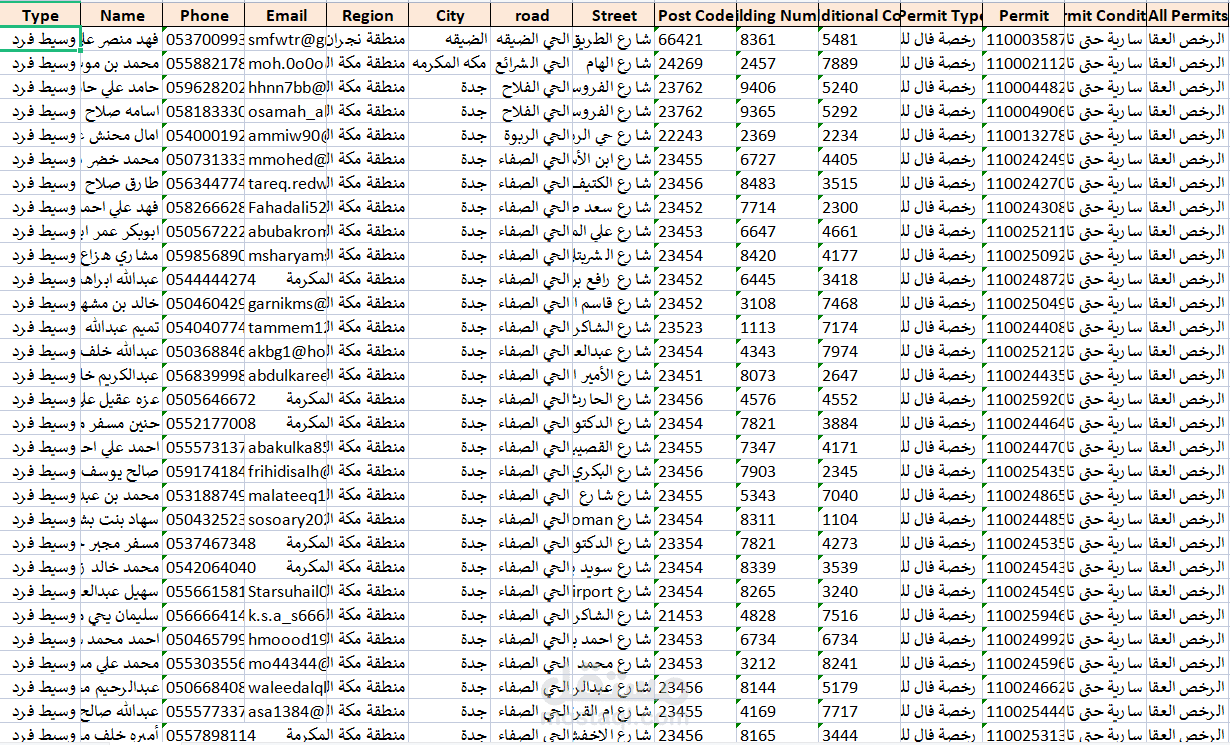Select the email cell garnikms@
The width and height of the screenshot is (1230, 745).
coord(286,303)
